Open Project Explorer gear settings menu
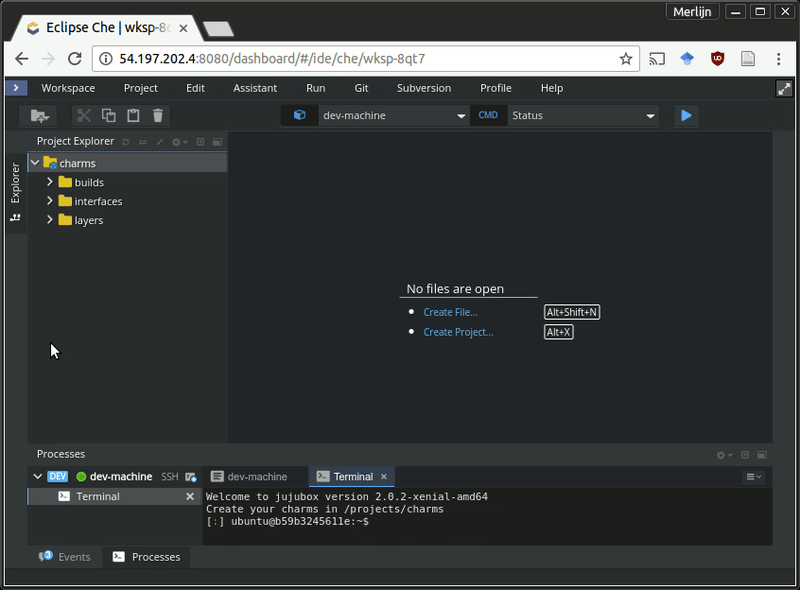800x590 pixels. (180, 142)
